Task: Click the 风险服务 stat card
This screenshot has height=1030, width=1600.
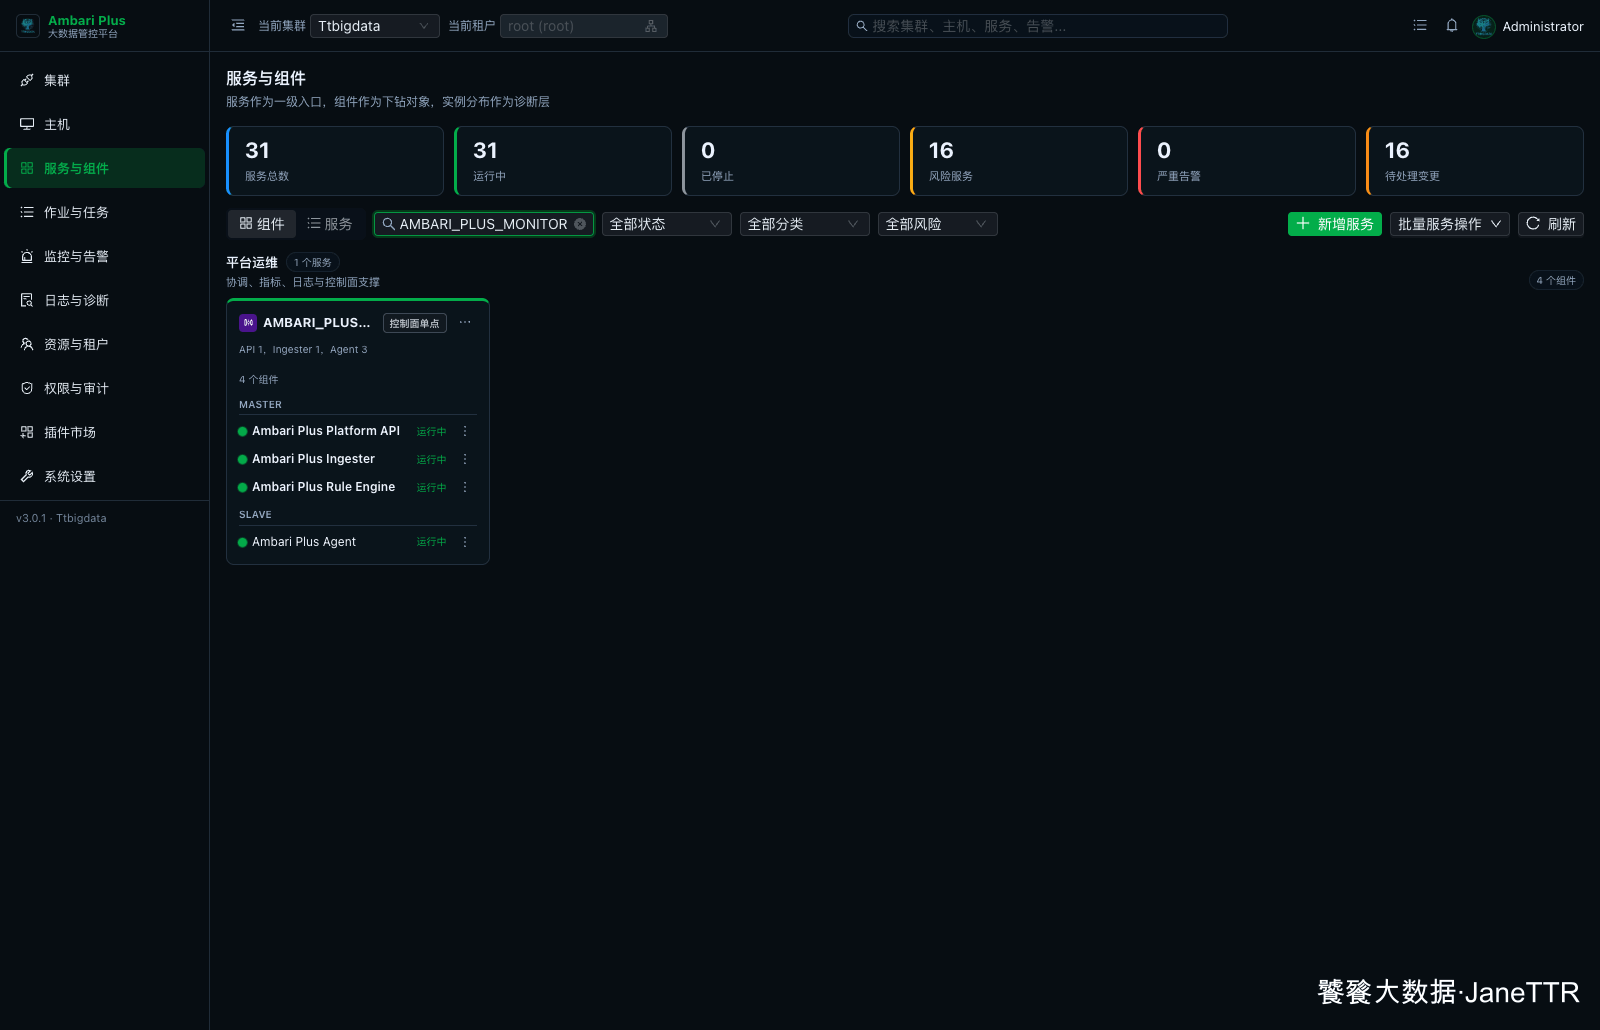Action: [x=1019, y=161]
